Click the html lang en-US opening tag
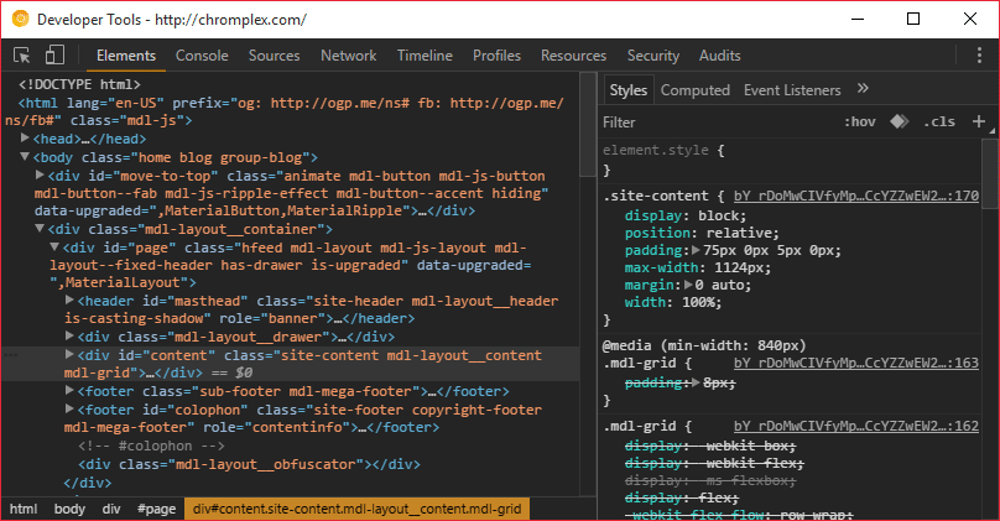This screenshot has width=1000, height=521. pyautogui.click(x=284, y=111)
